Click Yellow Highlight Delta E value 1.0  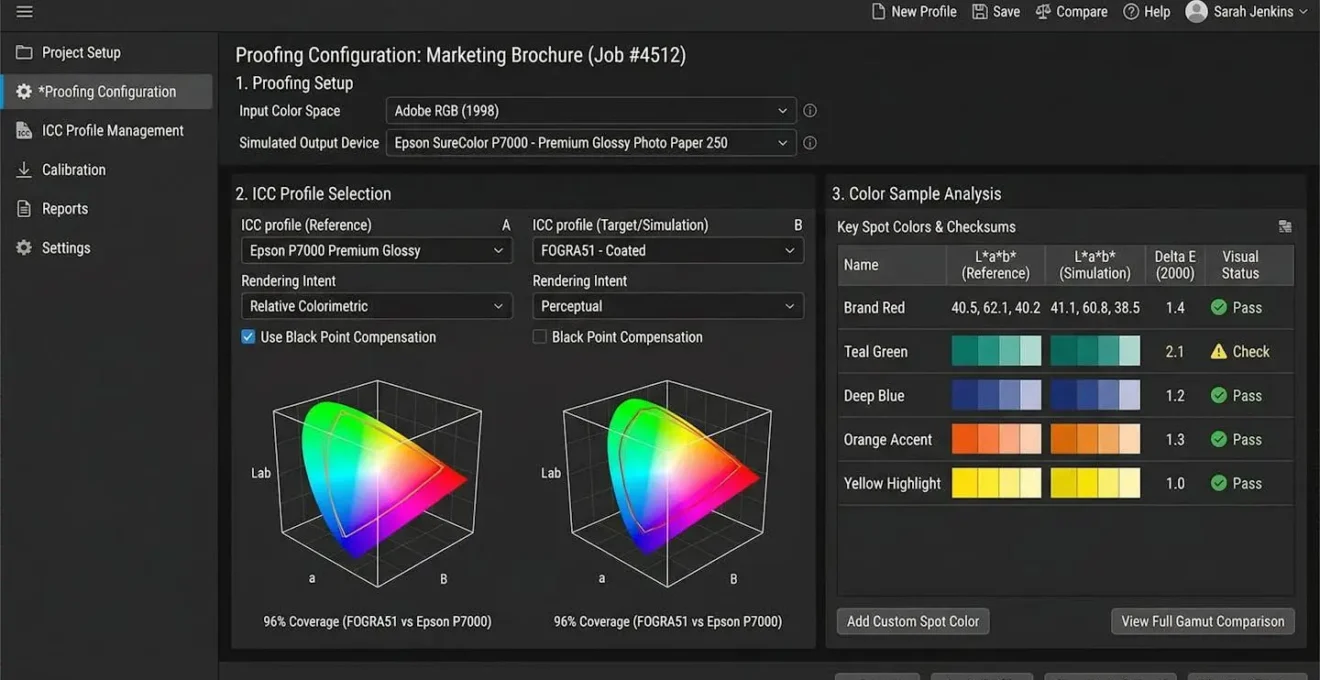(1175, 483)
